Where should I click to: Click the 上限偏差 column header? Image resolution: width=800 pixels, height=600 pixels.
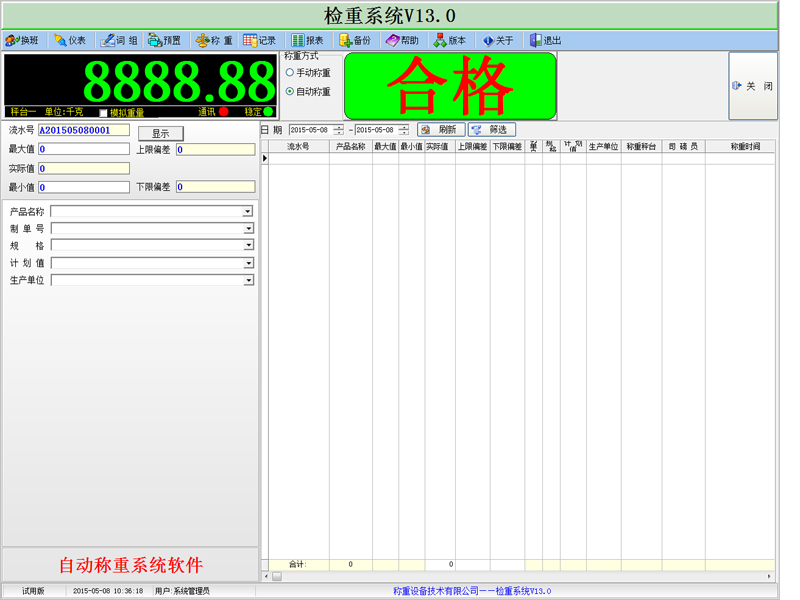(x=472, y=146)
